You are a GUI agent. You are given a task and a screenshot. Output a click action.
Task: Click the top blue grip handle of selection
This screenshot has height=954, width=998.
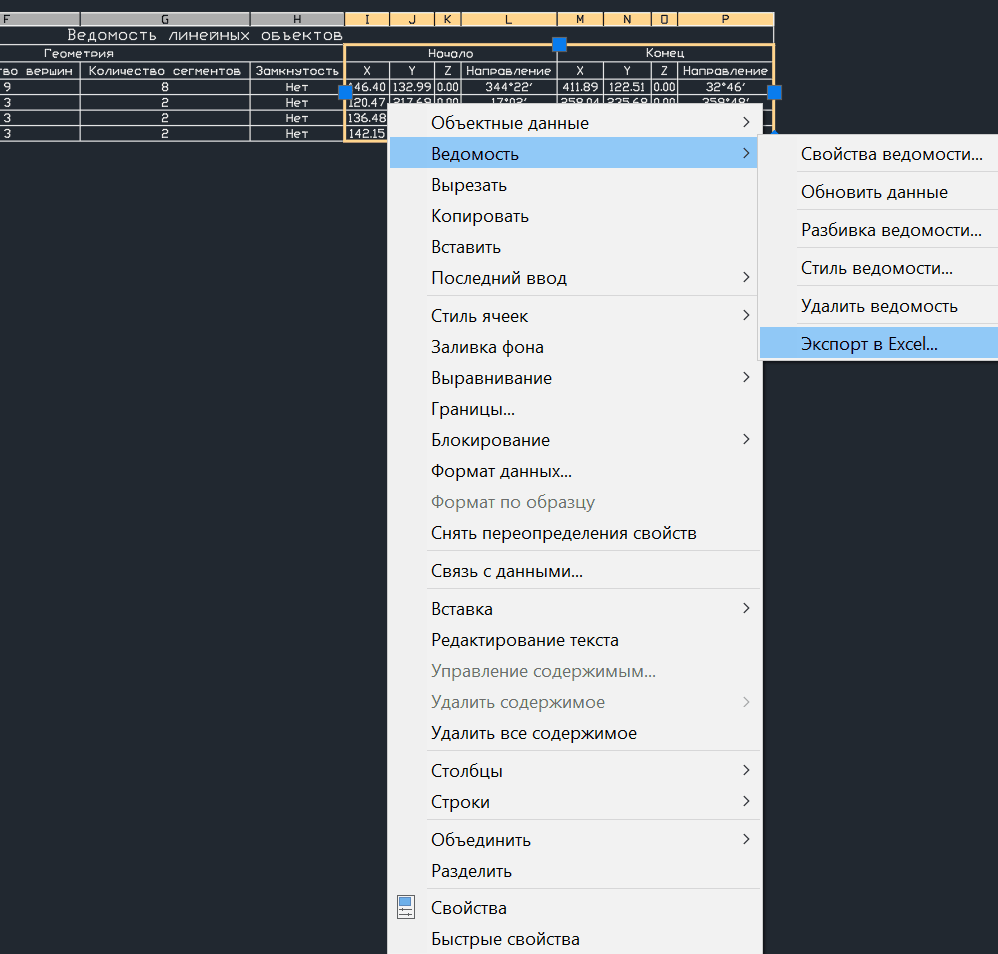[x=560, y=44]
